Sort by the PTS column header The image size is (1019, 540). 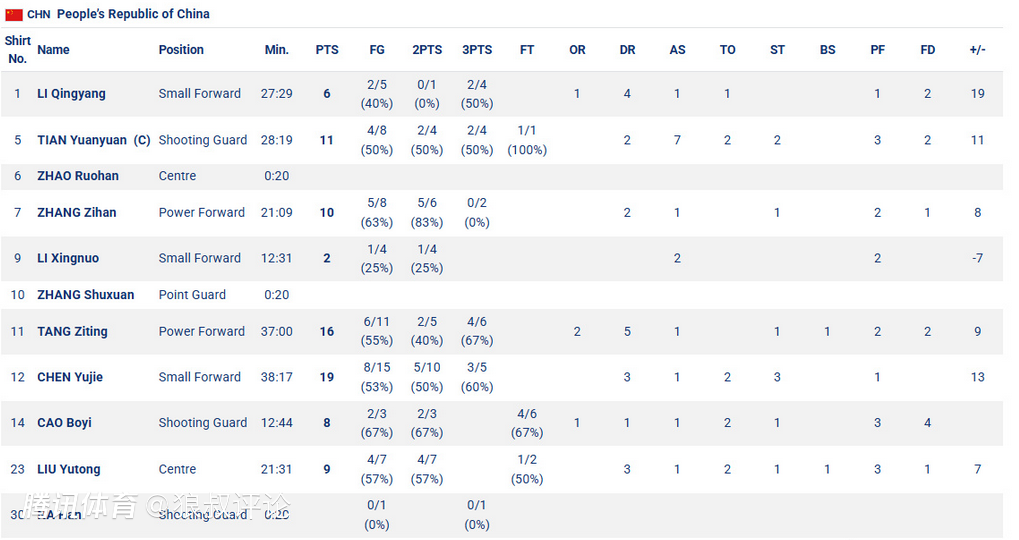tap(327, 50)
